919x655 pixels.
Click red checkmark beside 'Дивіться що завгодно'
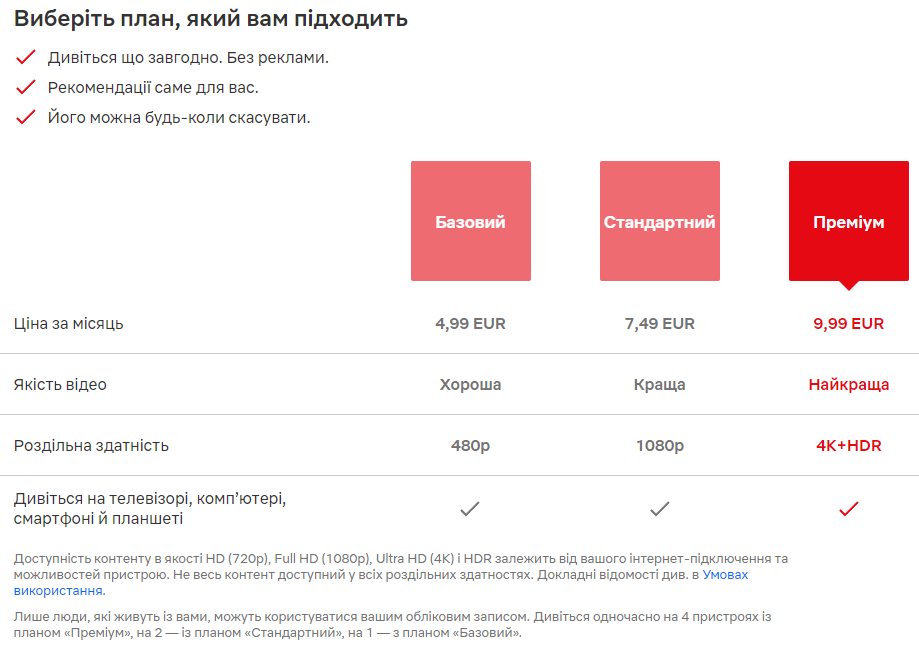pyautogui.click(x=26, y=57)
